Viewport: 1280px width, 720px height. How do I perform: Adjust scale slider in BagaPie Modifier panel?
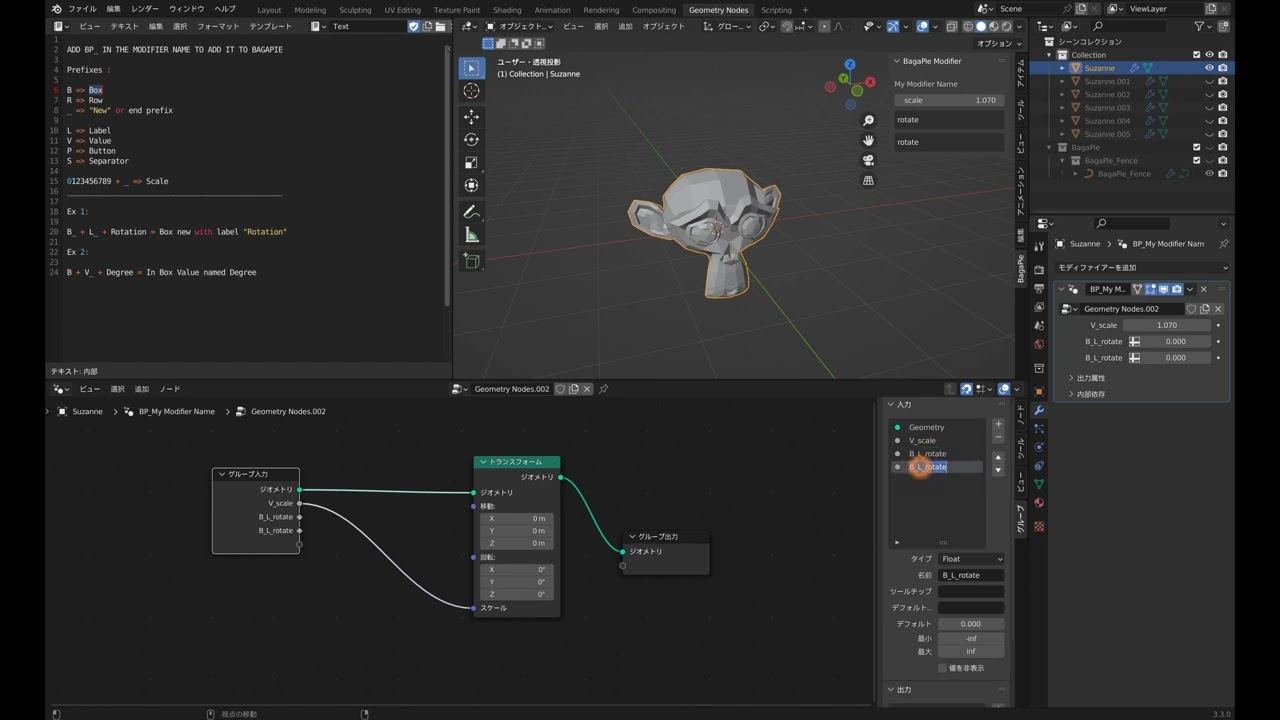pos(949,100)
